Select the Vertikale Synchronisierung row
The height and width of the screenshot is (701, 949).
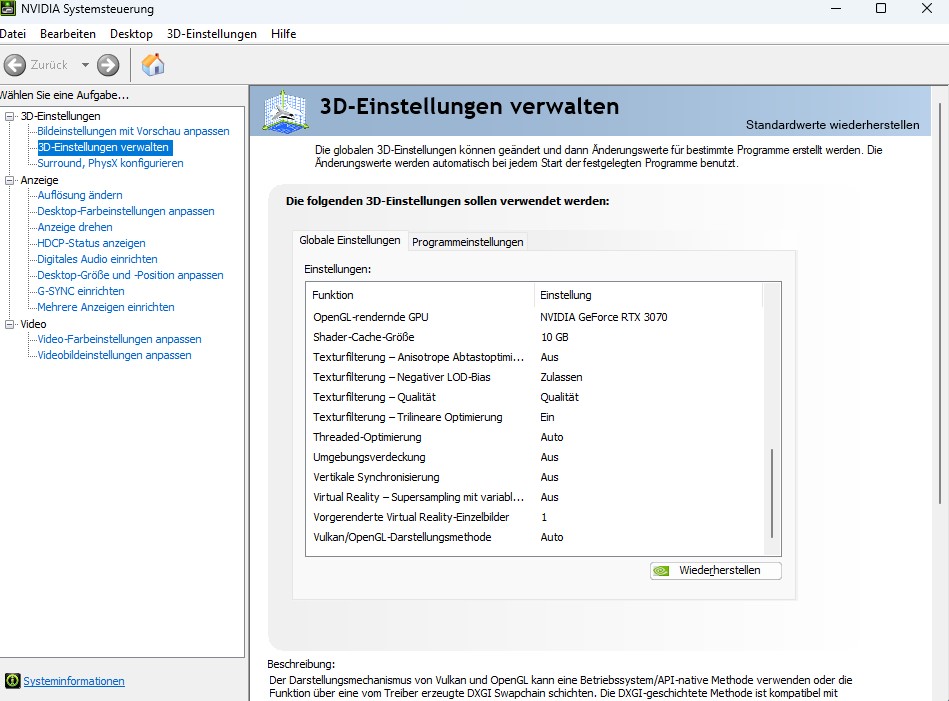point(535,476)
